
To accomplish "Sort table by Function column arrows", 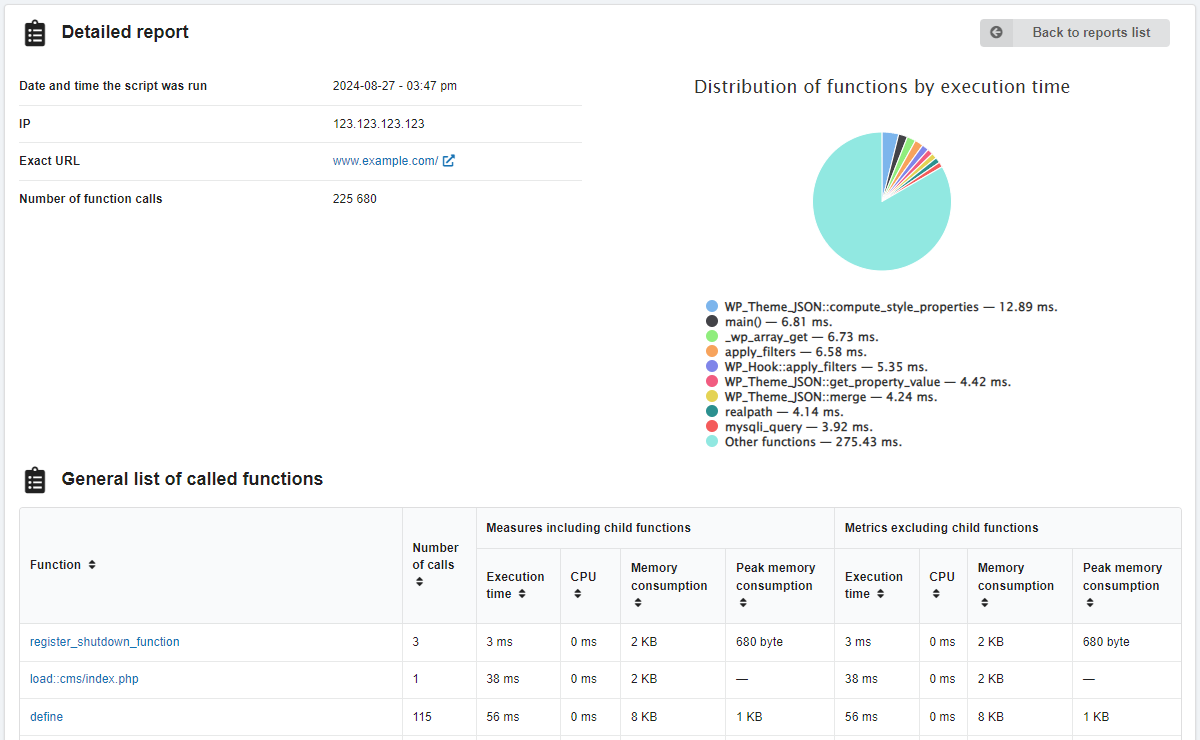I will 92,565.
